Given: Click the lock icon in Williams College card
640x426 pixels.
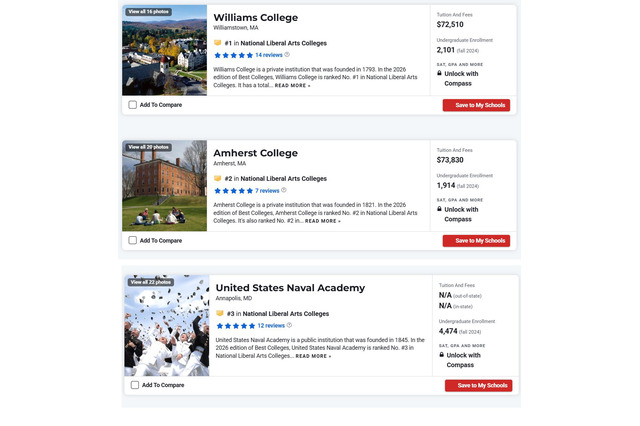Looking at the screenshot, I should click(440, 73).
